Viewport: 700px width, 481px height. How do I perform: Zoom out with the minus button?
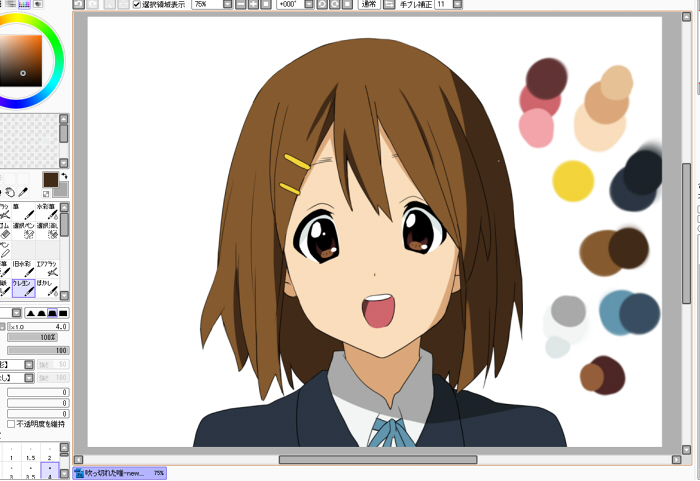coord(240,4)
